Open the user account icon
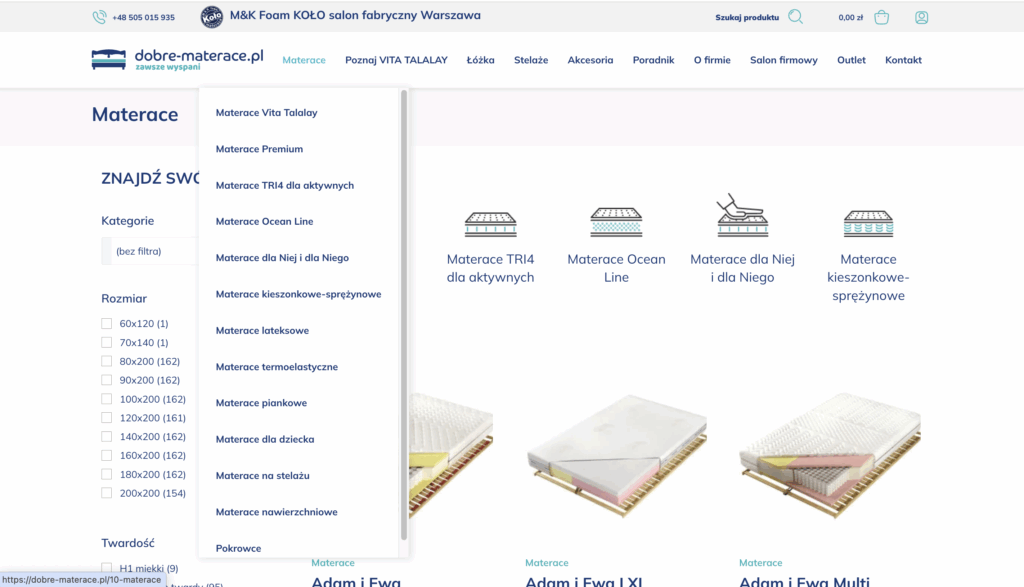The width and height of the screenshot is (1024, 587). (x=921, y=17)
